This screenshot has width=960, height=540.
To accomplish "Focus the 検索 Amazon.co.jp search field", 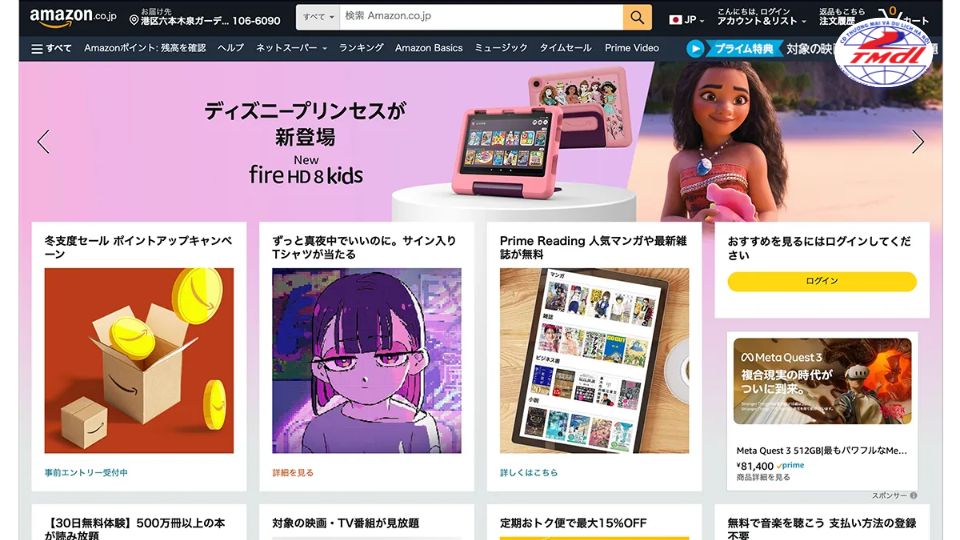I will tap(481, 17).
